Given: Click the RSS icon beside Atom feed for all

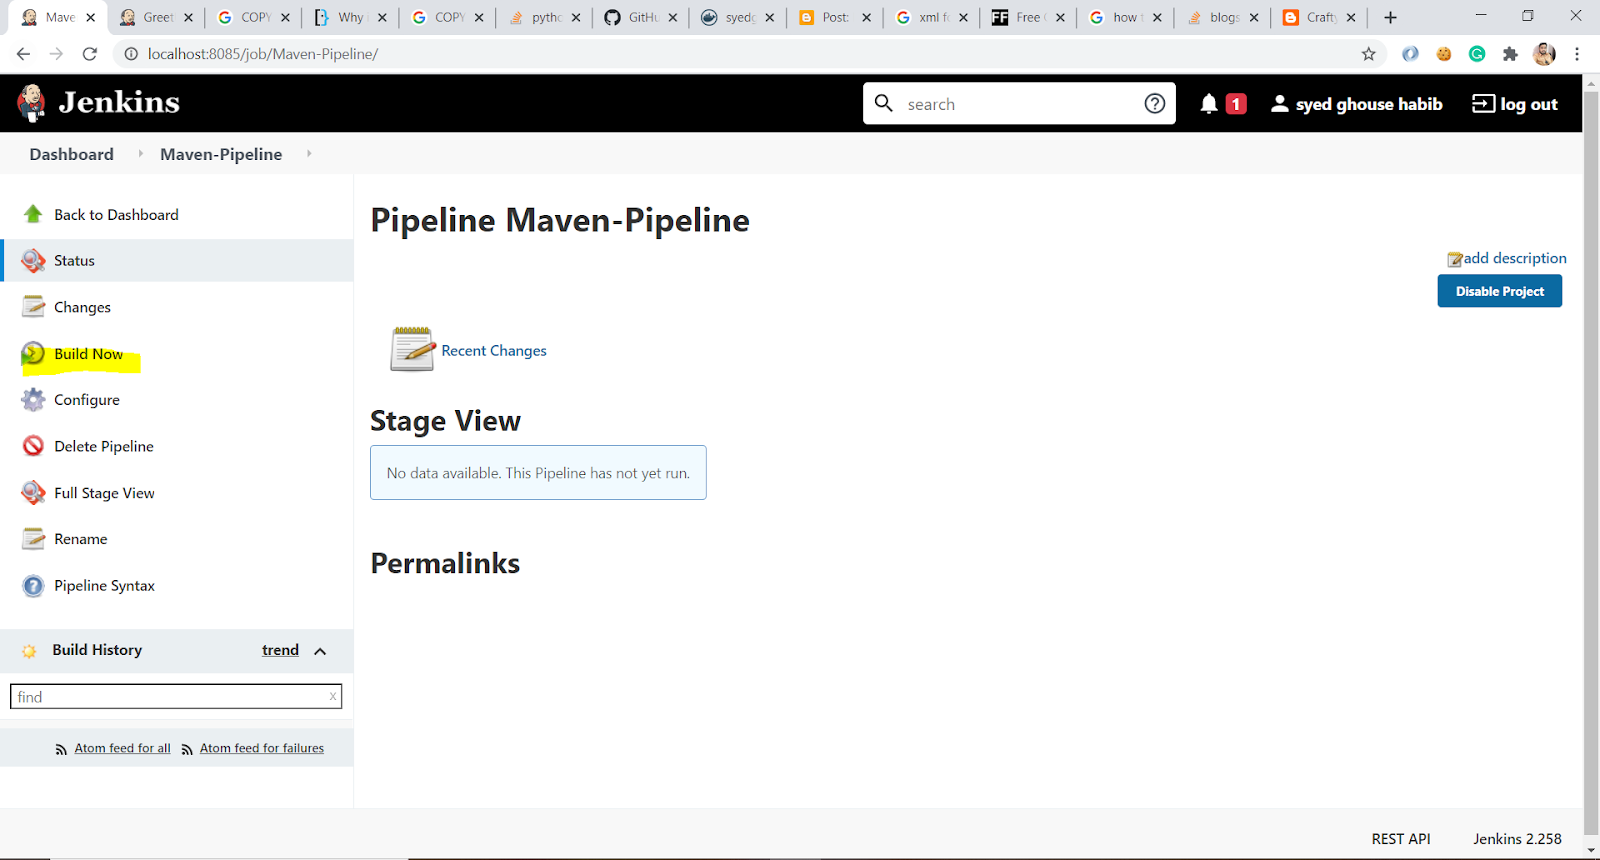Looking at the screenshot, I should point(61,749).
